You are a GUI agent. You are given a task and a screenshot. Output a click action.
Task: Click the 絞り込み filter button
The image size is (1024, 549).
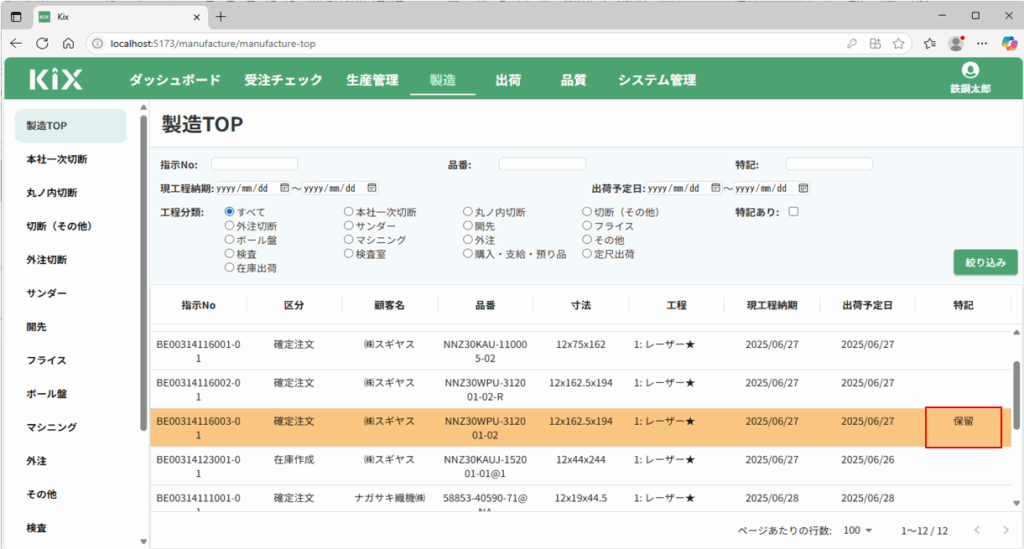[985, 262]
